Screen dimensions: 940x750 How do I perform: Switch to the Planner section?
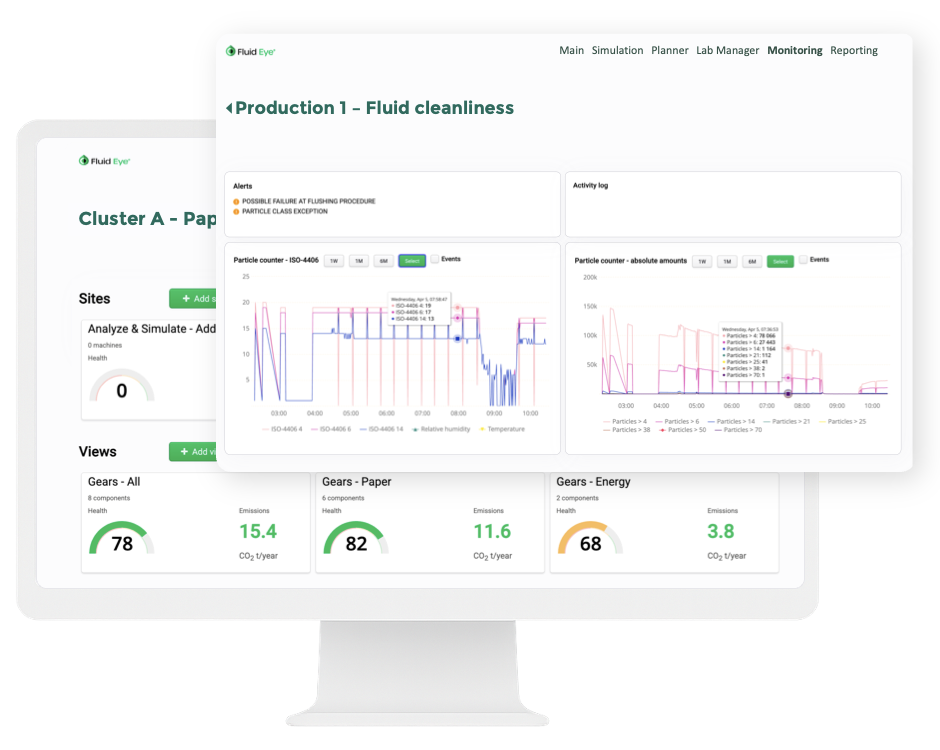click(670, 50)
